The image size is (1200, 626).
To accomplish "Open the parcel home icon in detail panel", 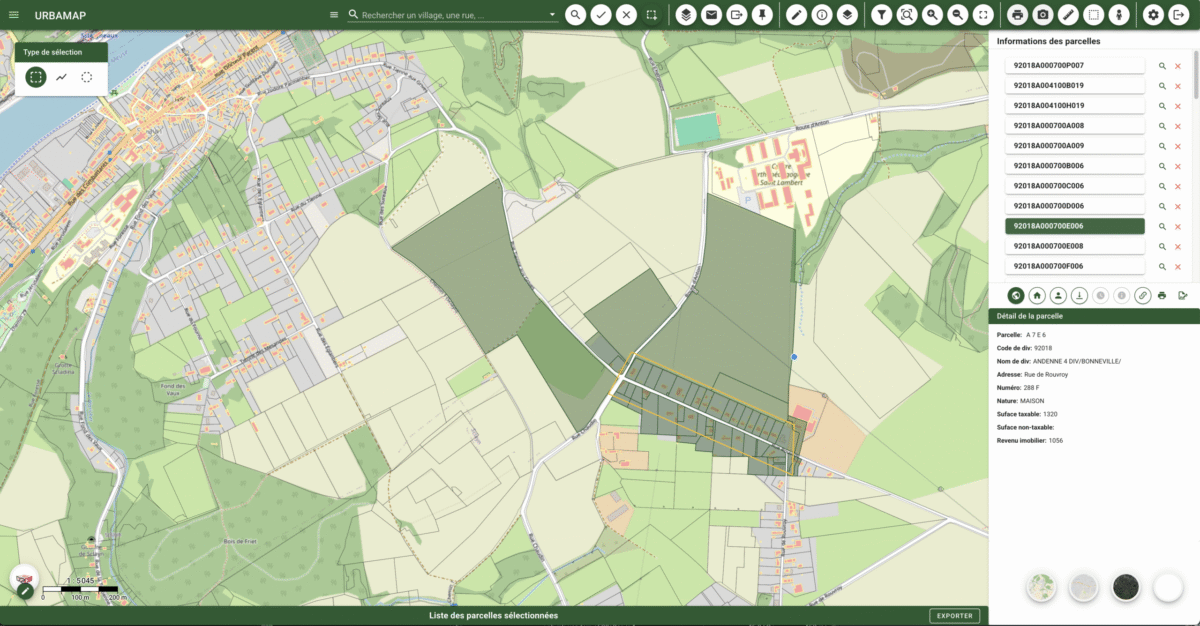I will 1037,295.
